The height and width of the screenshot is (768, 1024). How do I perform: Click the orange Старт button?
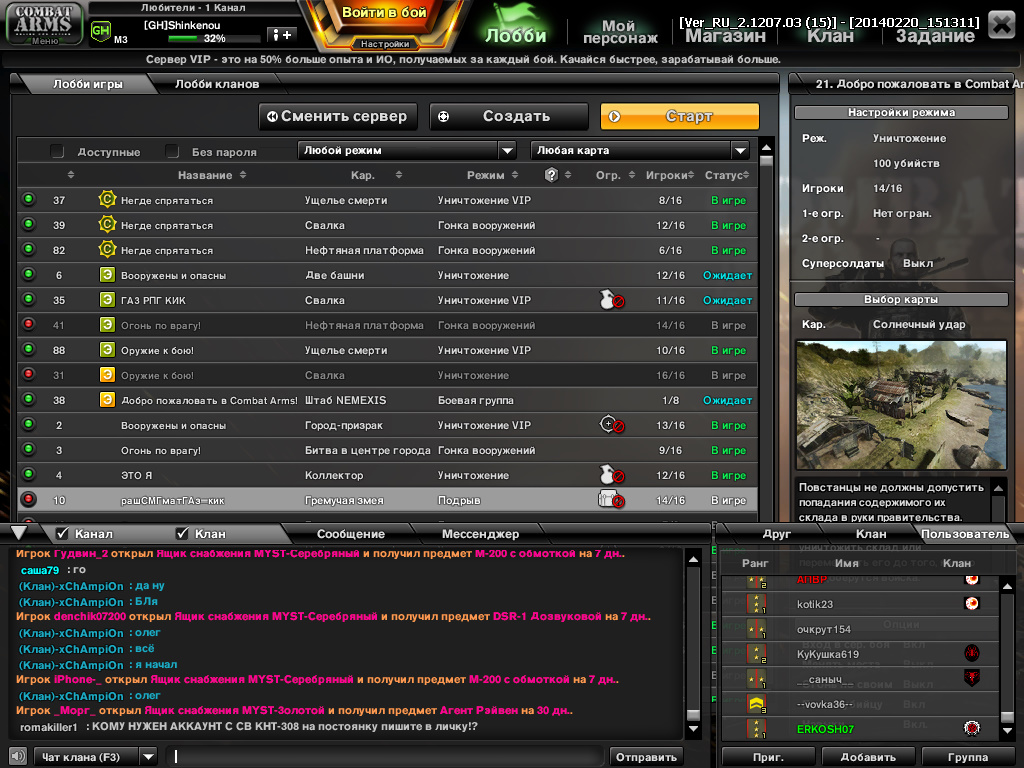coord(680,116)
